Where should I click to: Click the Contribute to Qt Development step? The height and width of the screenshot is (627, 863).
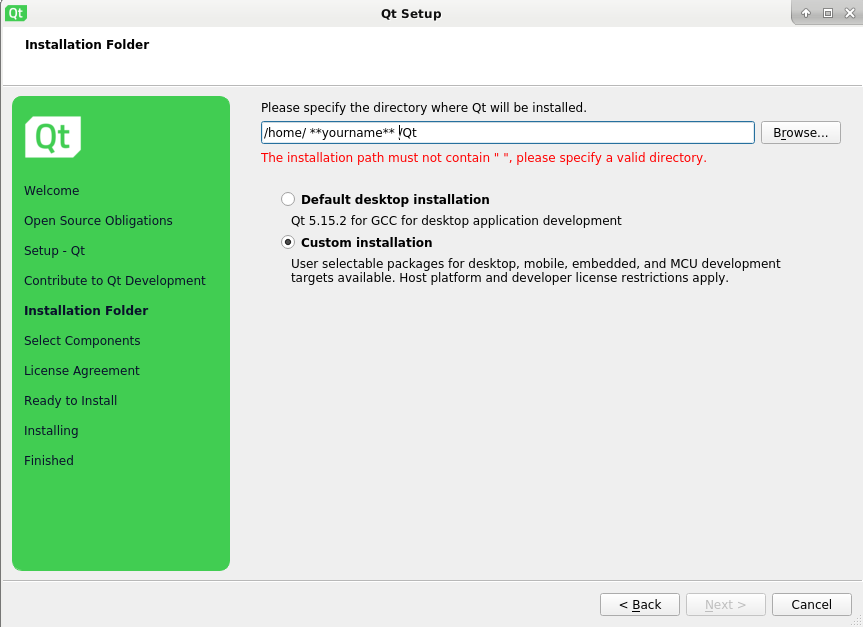[x=115, y=281]
